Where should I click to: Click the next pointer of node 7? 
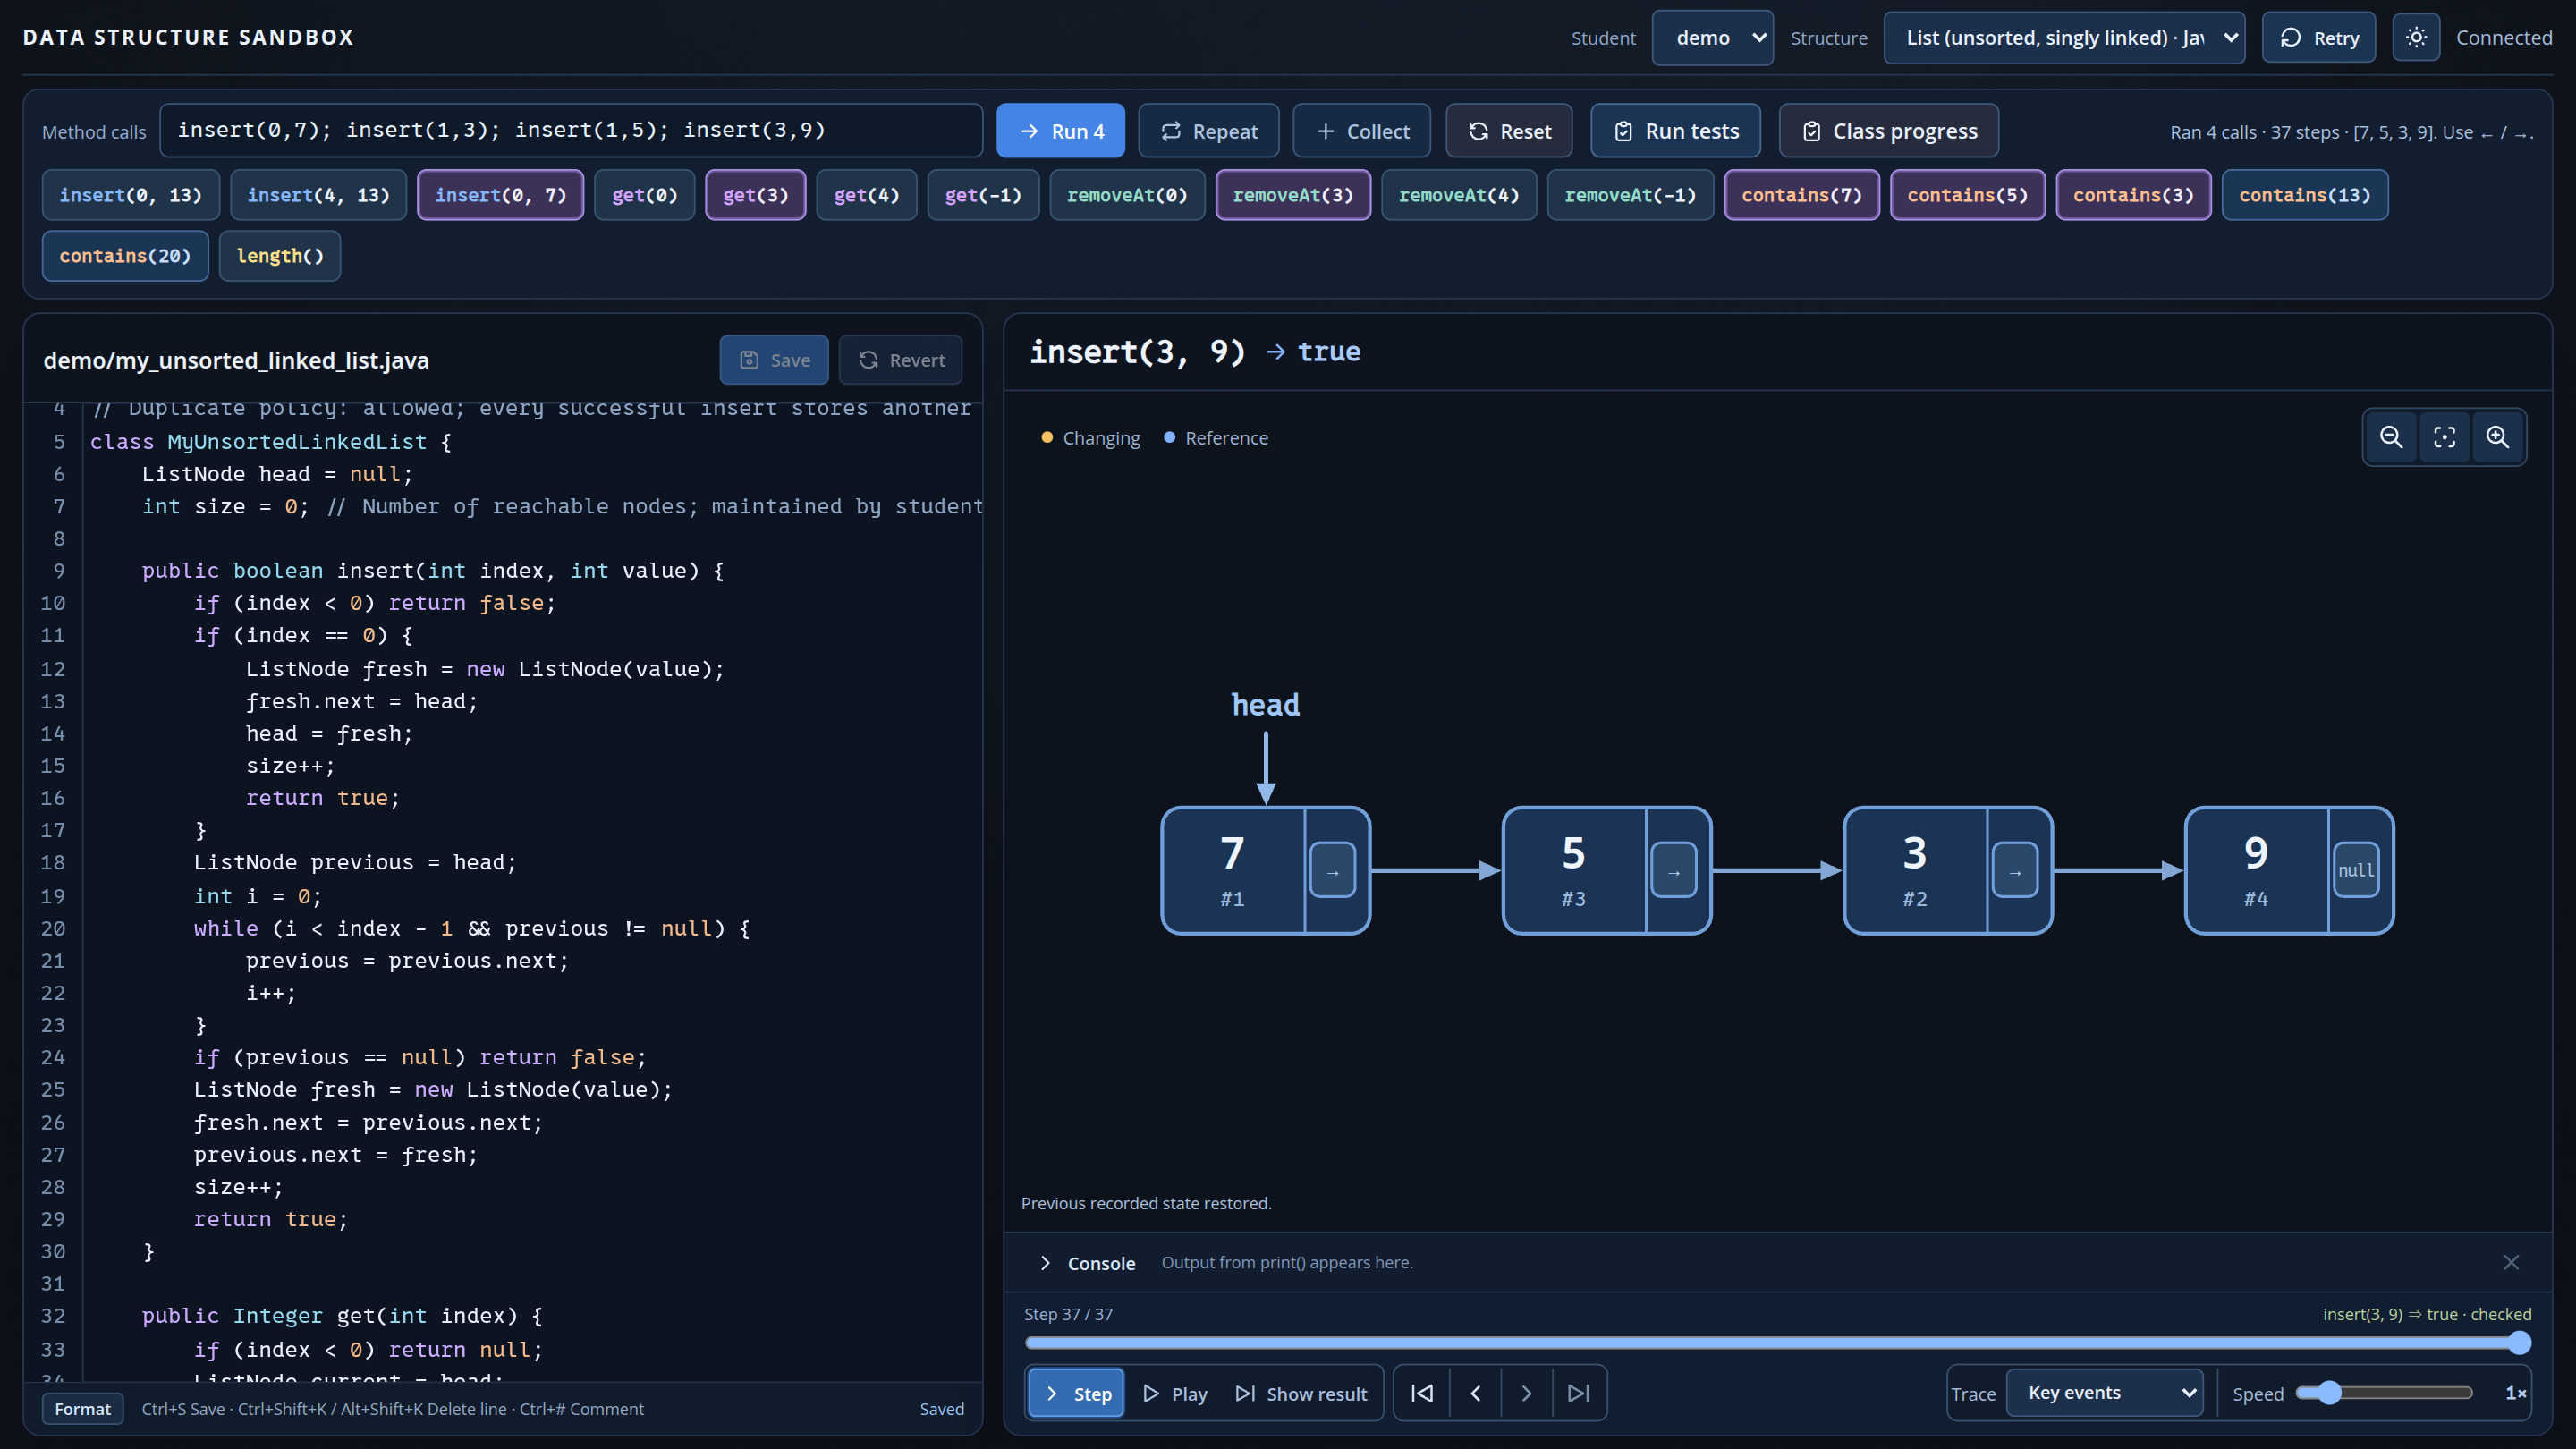click(x=1332, y=870)
